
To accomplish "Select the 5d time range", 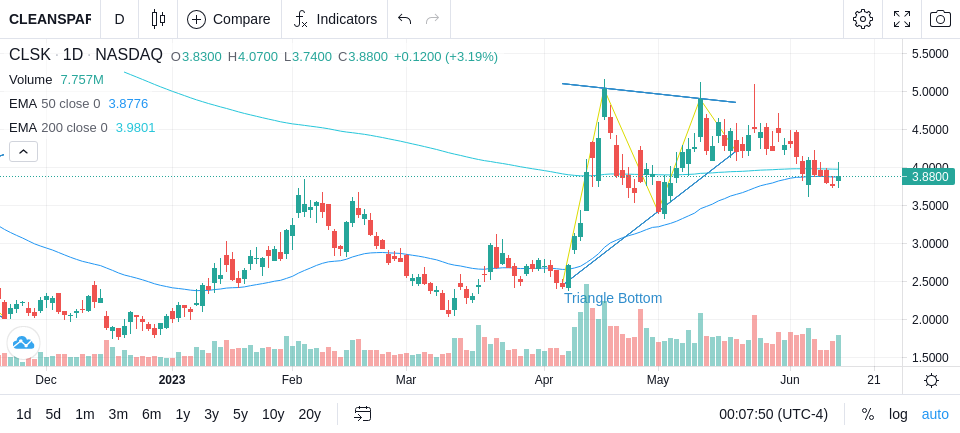I will (x=53, y=414).
